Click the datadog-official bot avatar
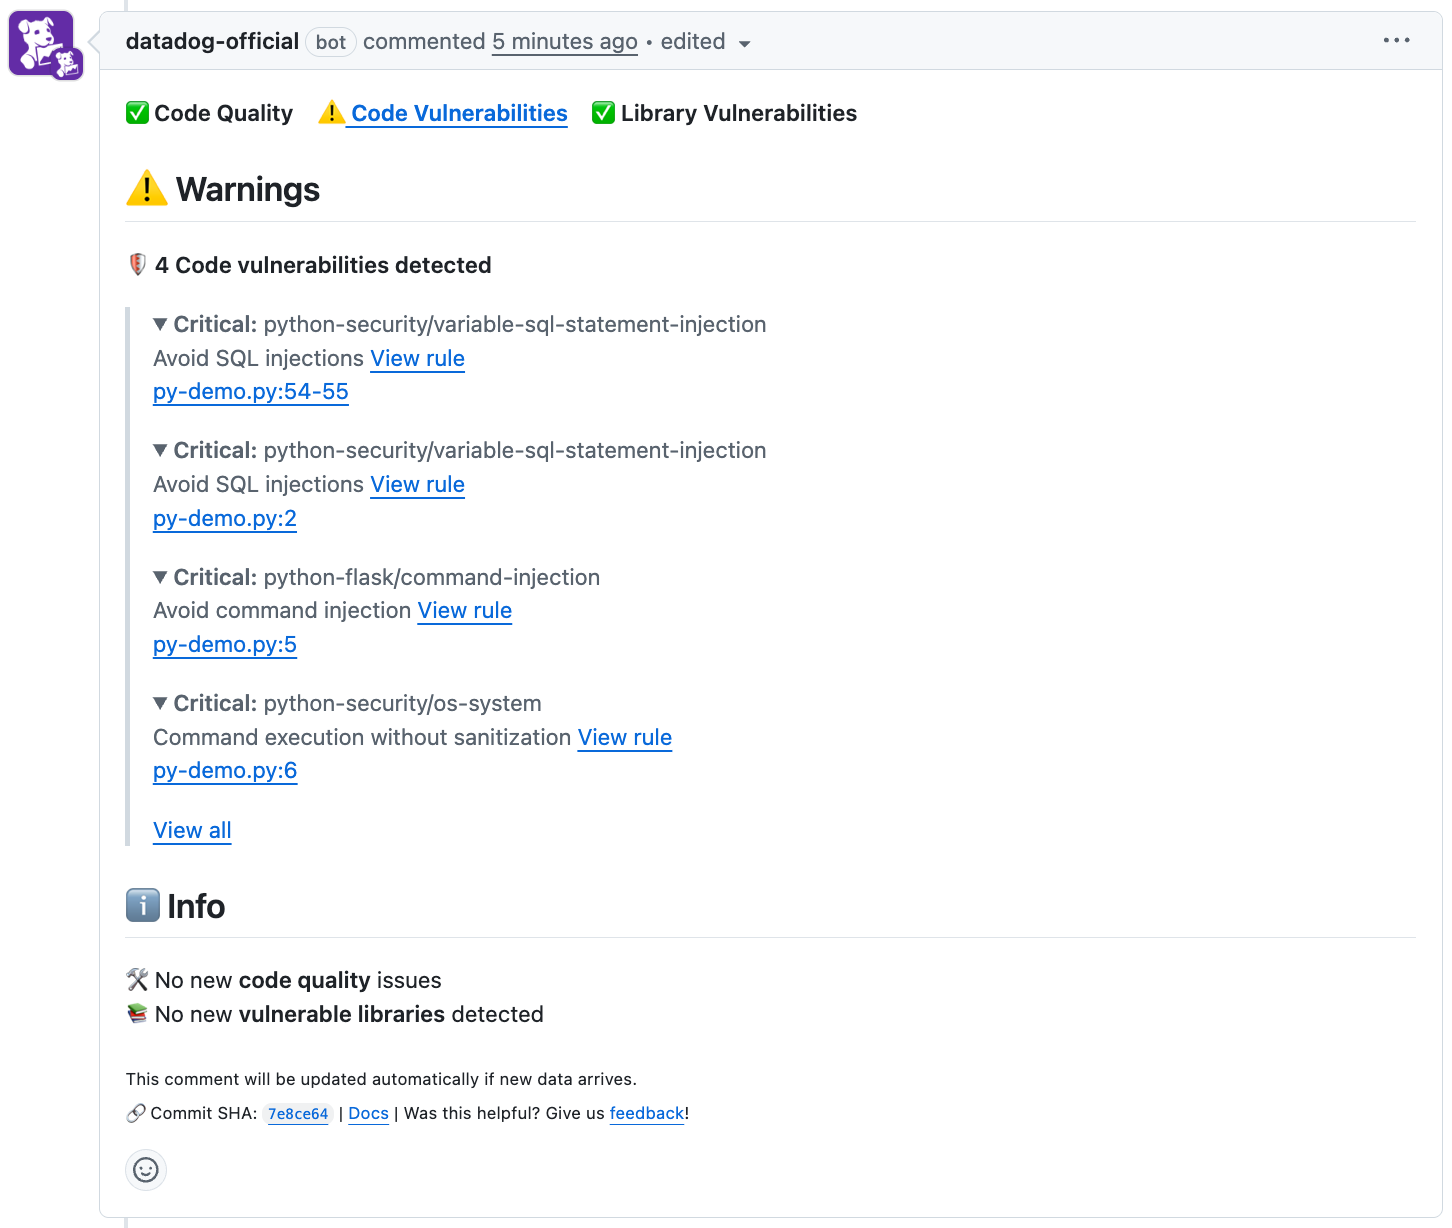The image size is (1452, 1228). click(x=43, y=44)
